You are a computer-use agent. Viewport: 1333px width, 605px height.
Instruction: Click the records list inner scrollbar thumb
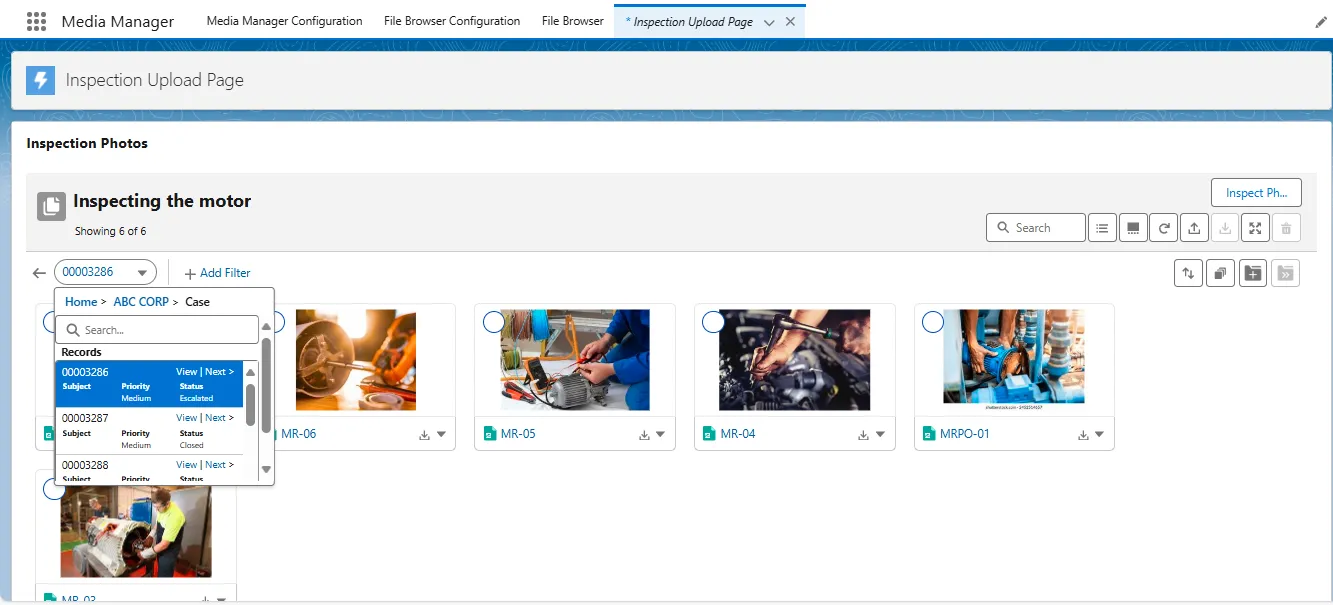click(250, 404)
